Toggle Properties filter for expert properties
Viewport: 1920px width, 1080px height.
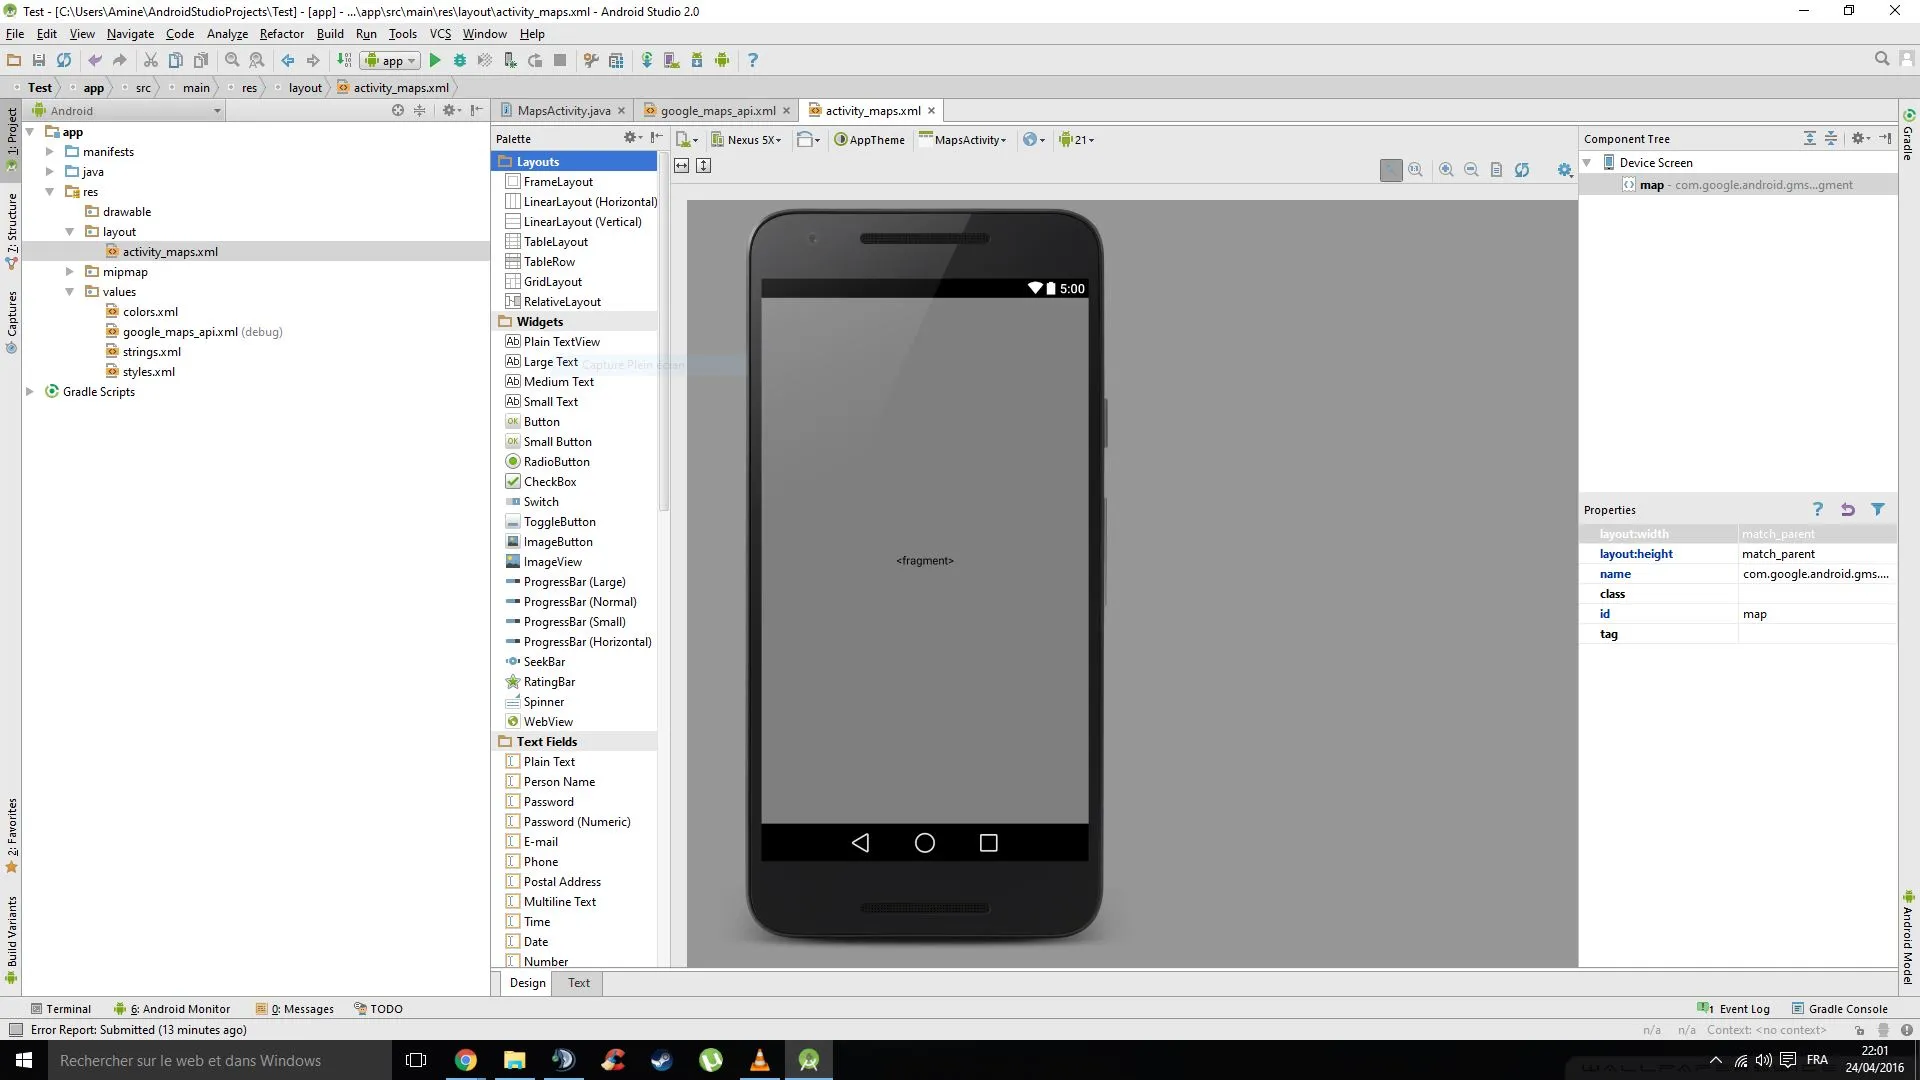[1878, 510]
